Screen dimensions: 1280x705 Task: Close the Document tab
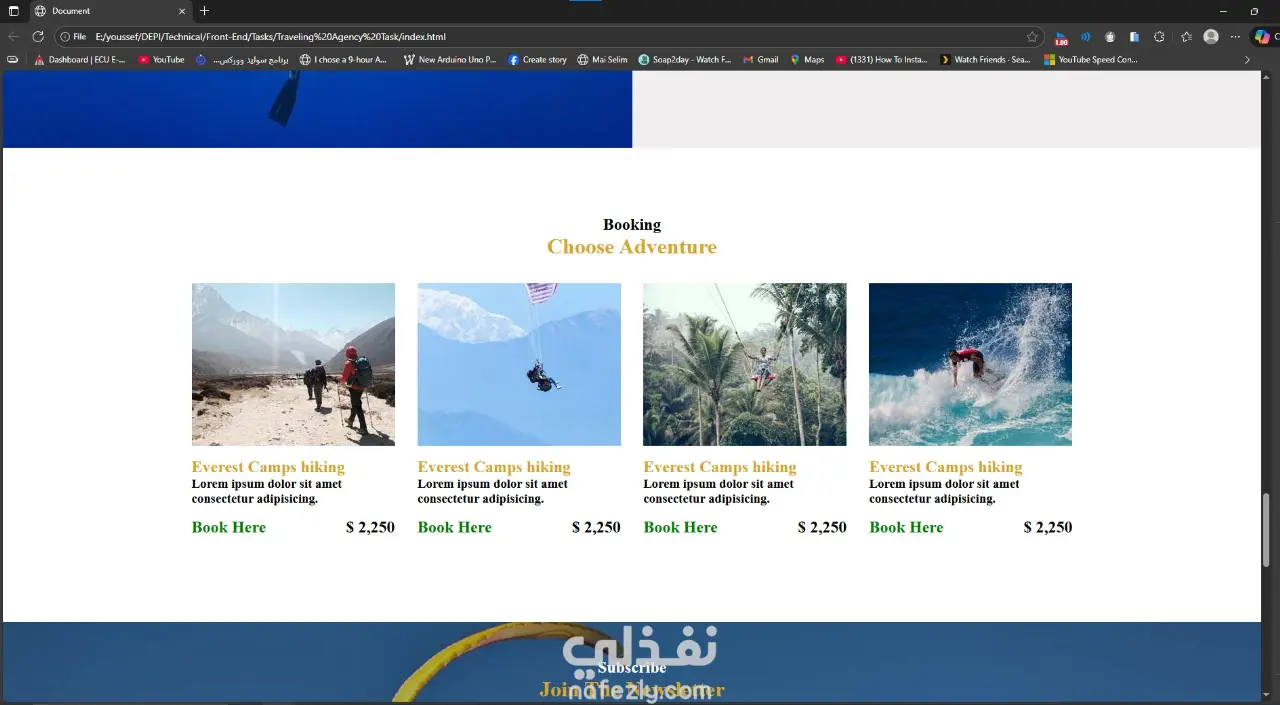coord(181,11)
